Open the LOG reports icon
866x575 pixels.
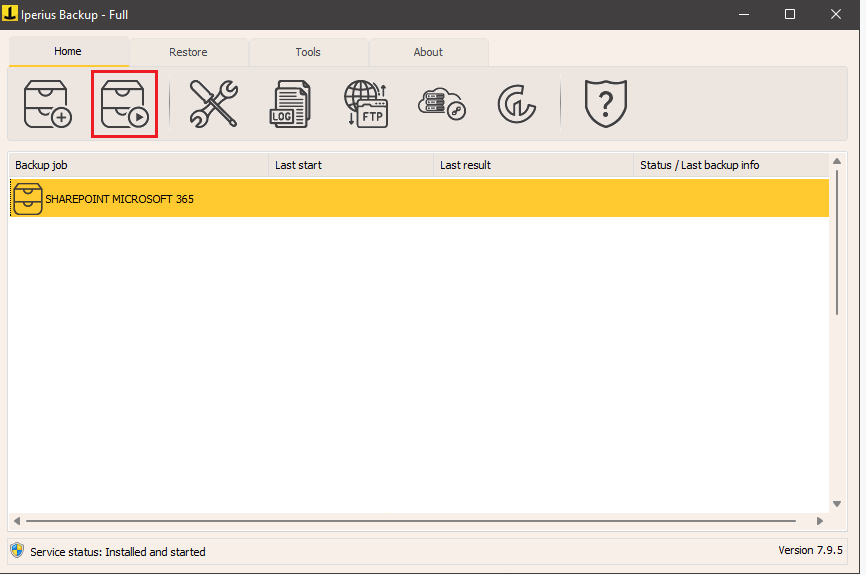tap(290, 104)
